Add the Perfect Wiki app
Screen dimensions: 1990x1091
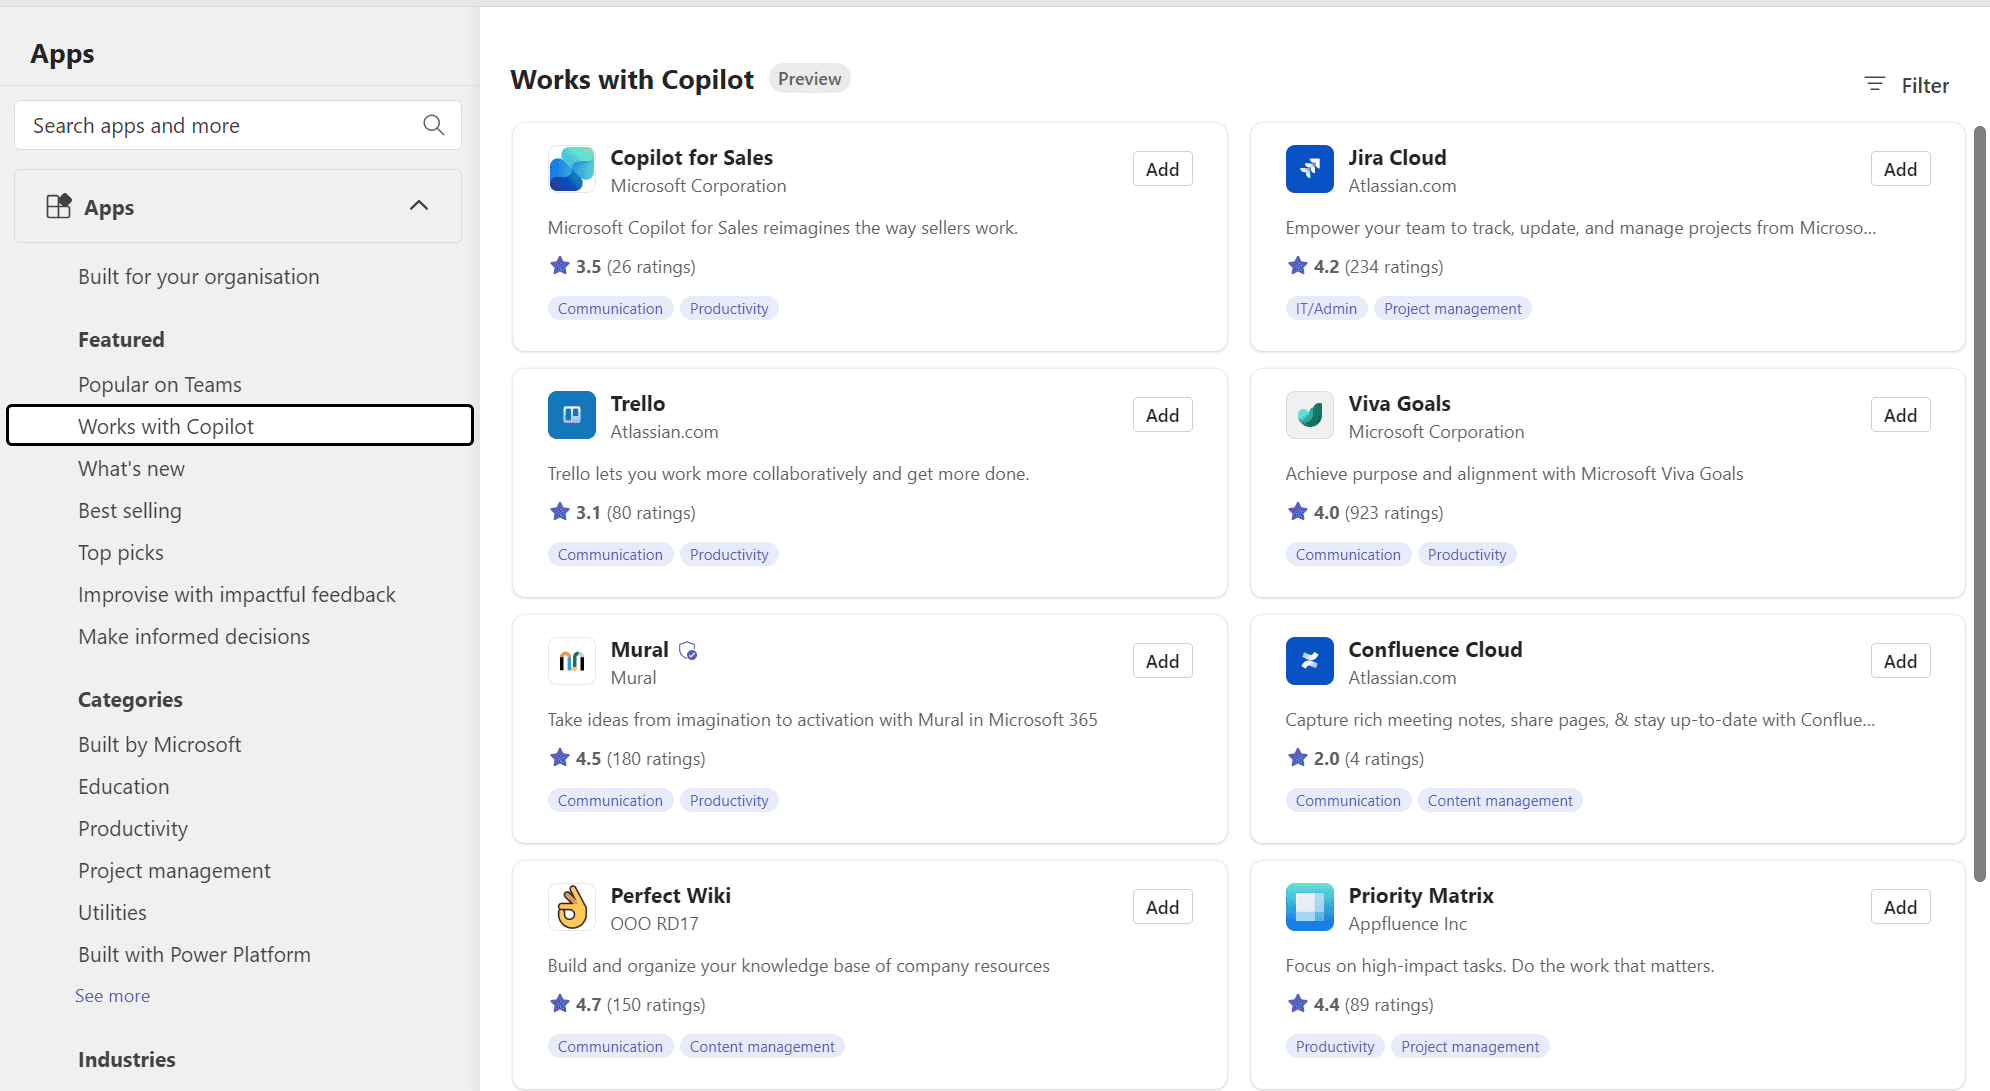pyautogui.click(x=1162, y=907)
